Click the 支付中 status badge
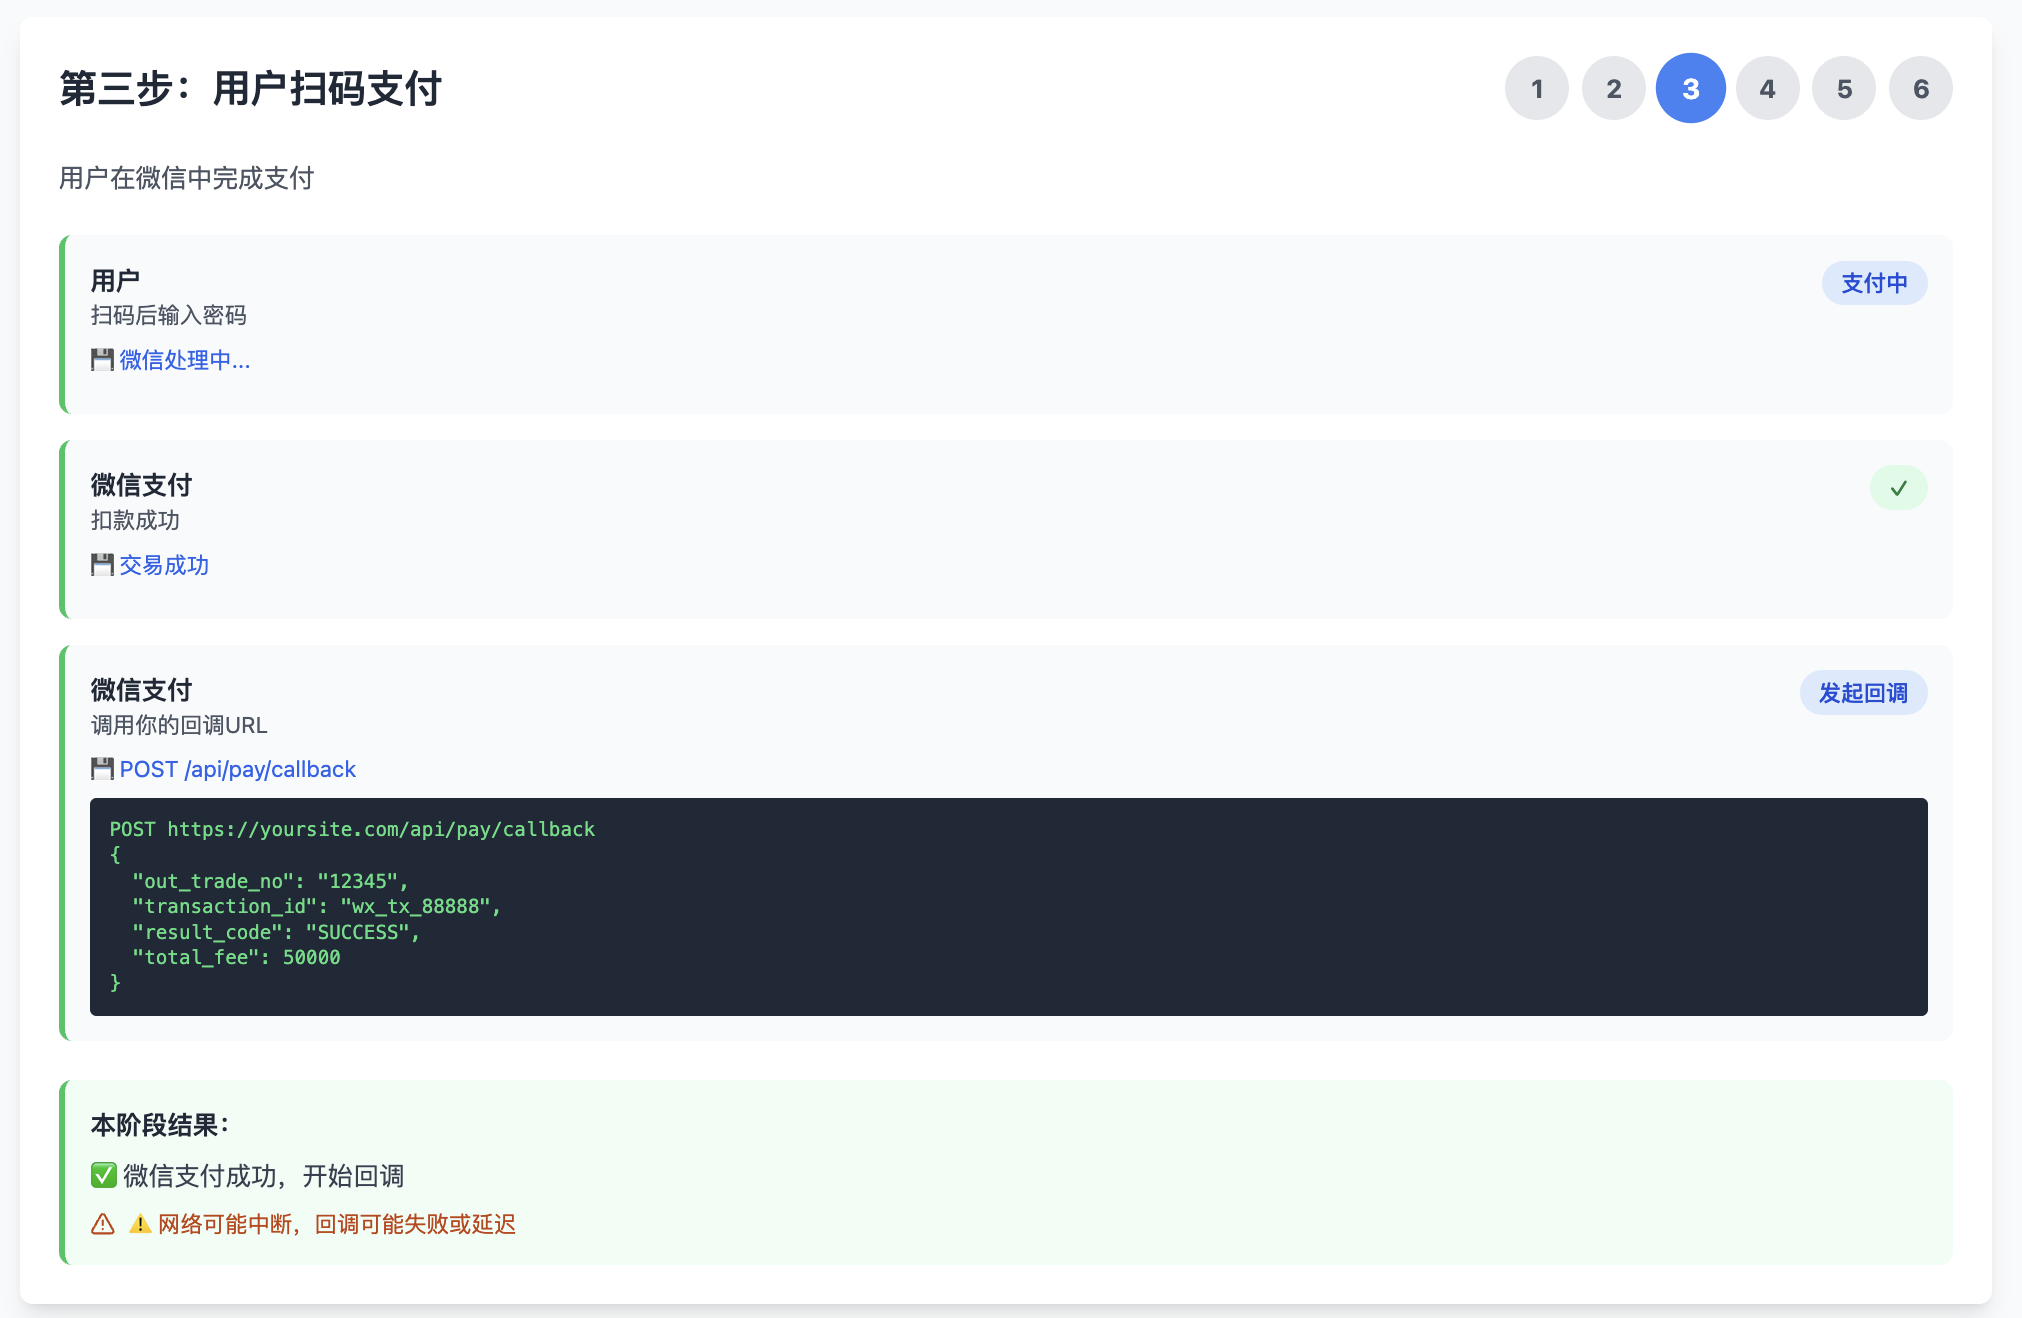The width and height of the screenshot is (2022, 1318). click(x=1874, y=283)
